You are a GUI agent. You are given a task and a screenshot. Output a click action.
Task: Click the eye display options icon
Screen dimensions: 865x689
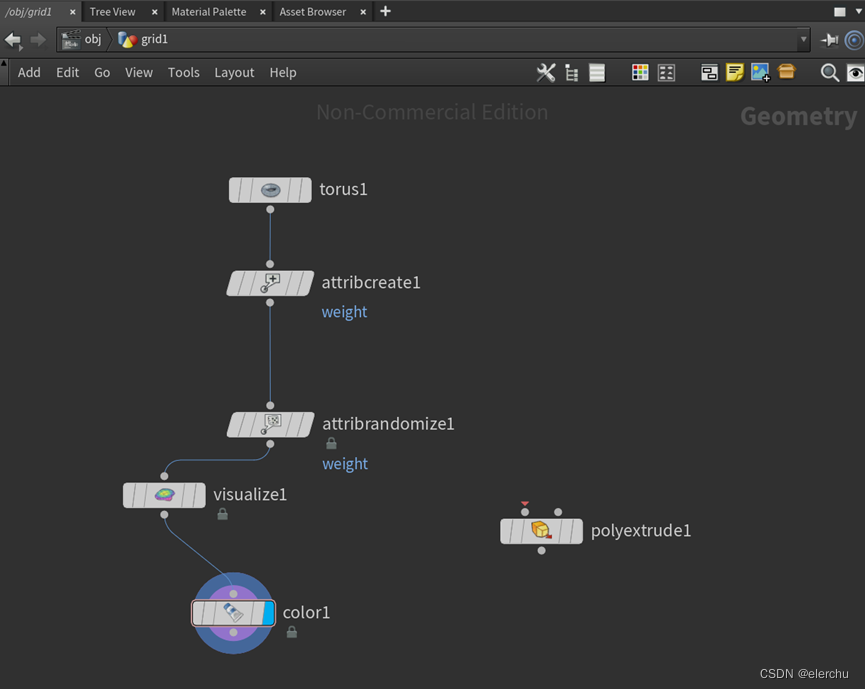tap(855, 73)
